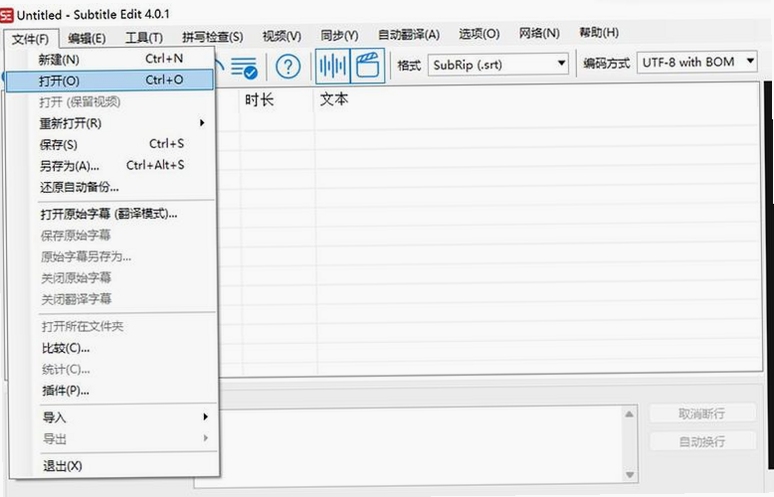Click the text box scrollbar down arrow

click(630, 474)
